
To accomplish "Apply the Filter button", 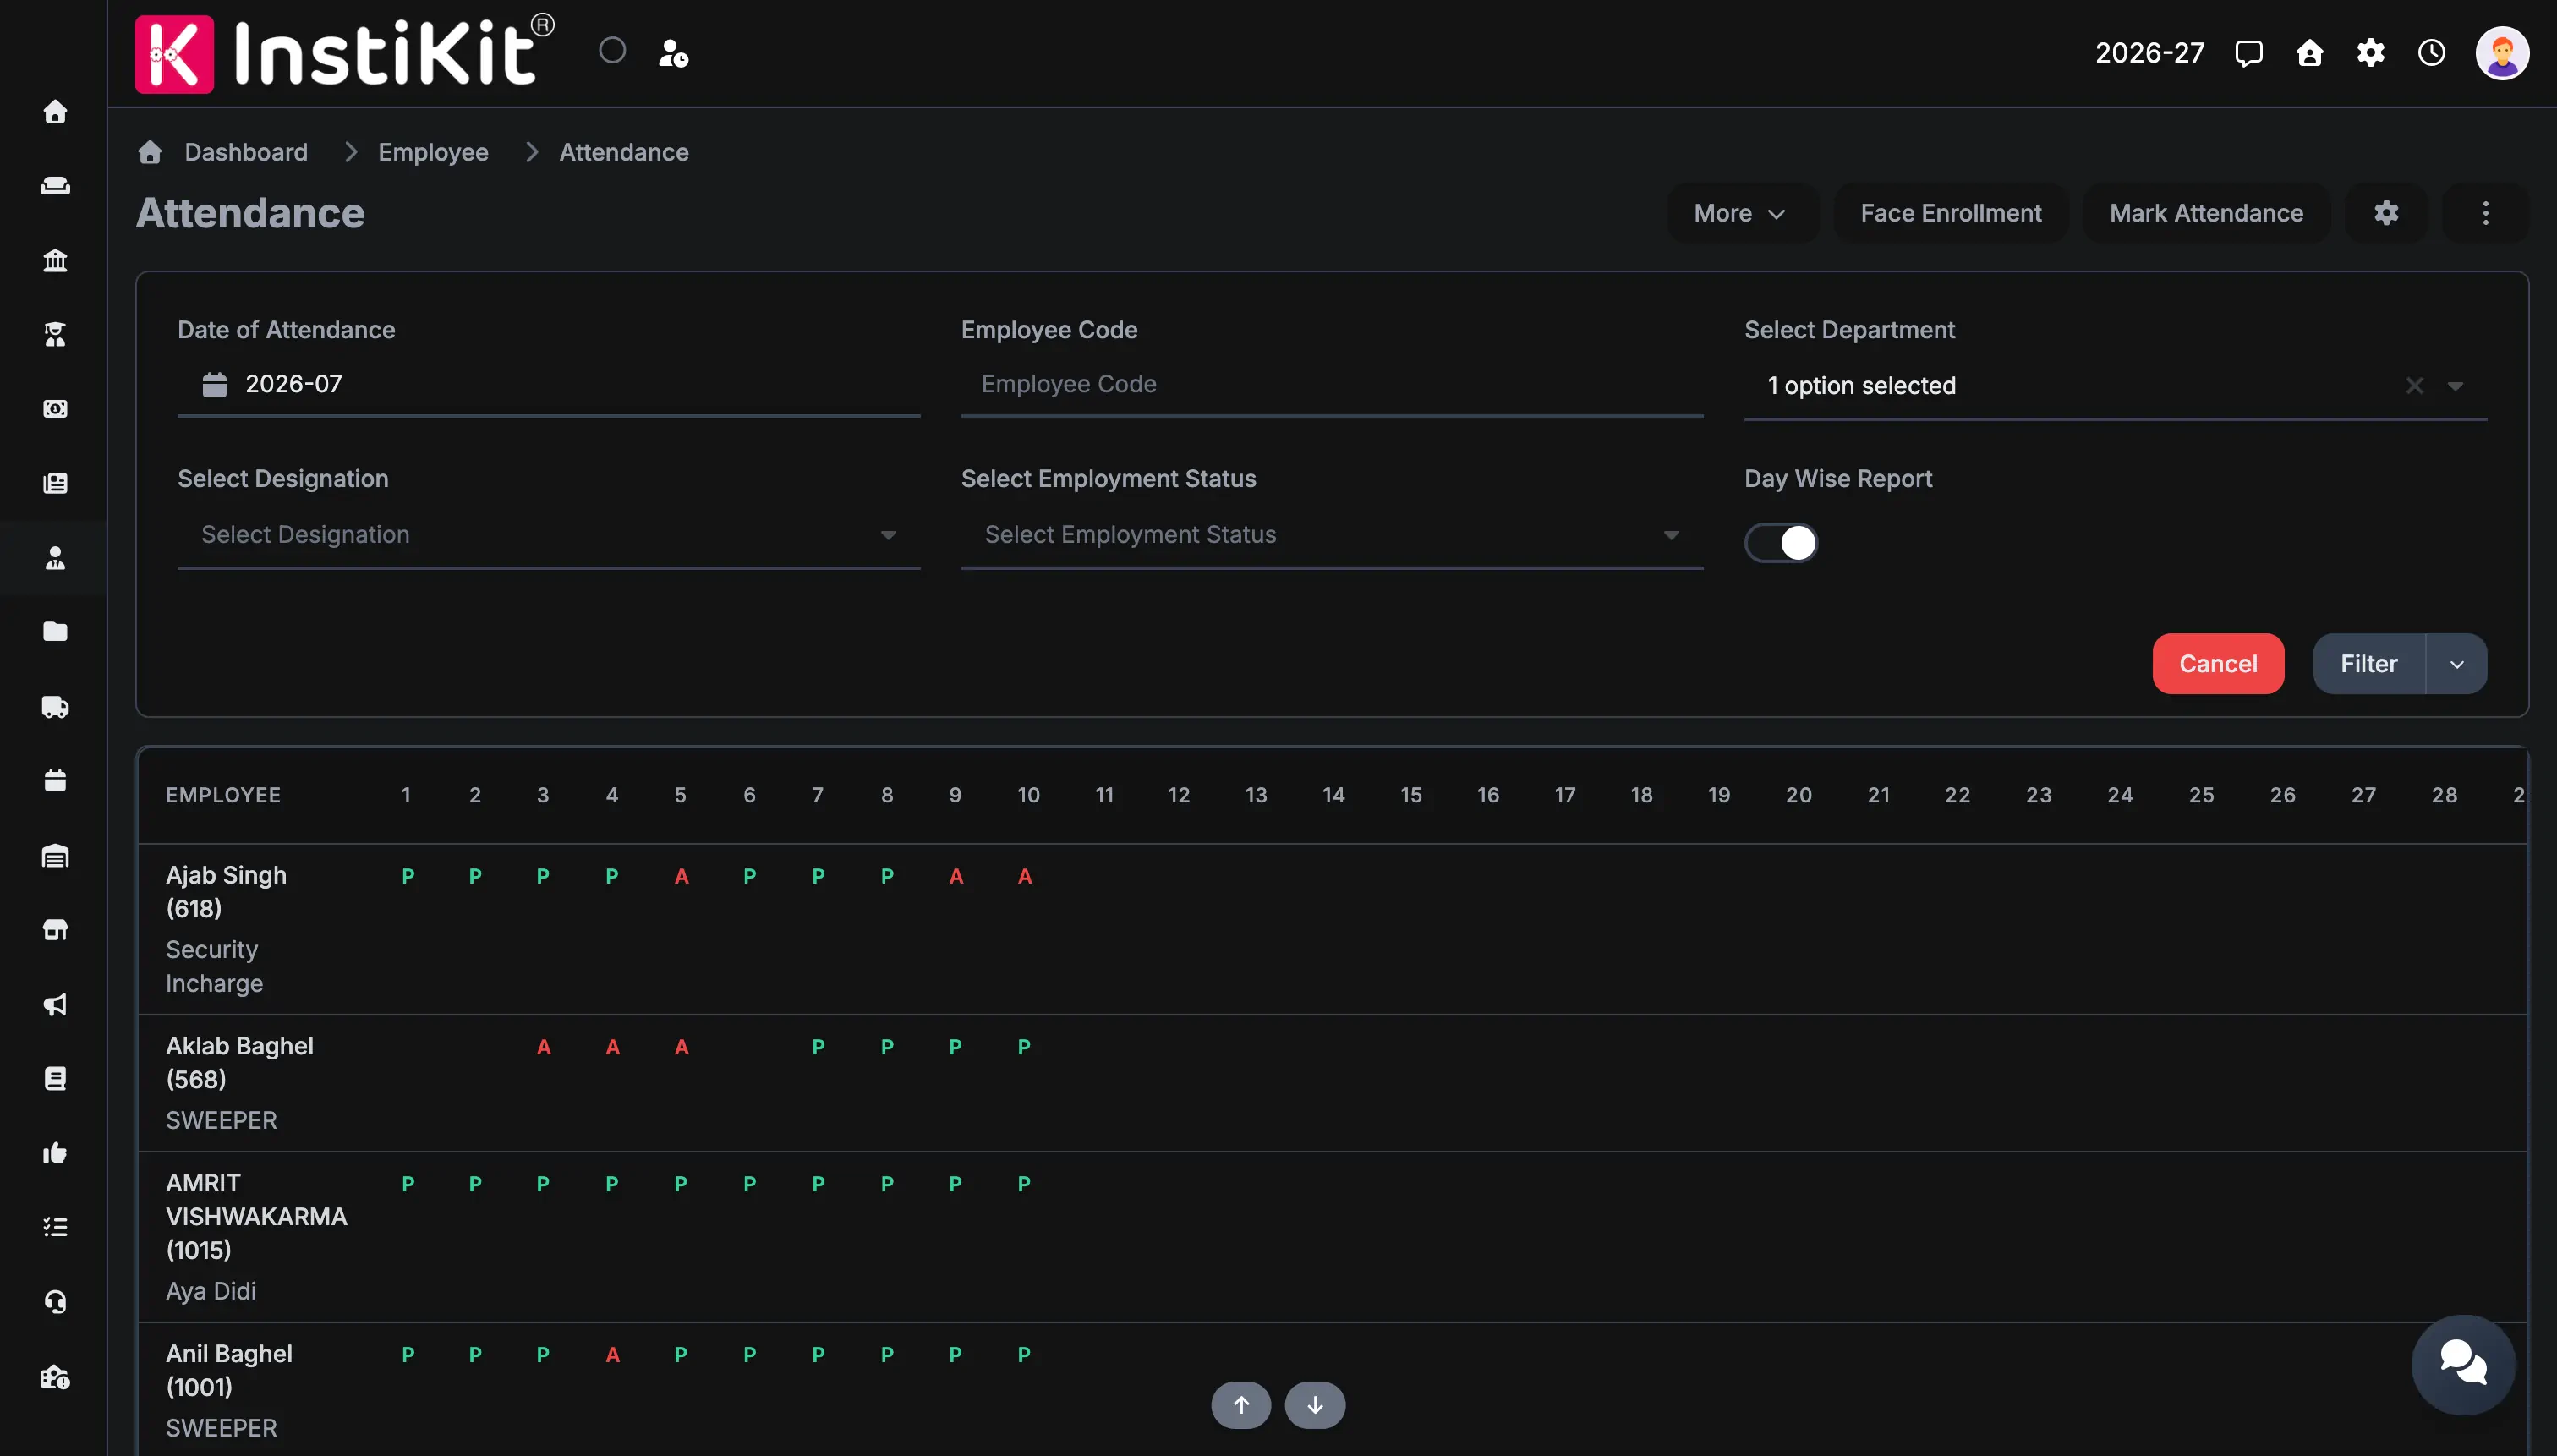I will pos(2368,664).
